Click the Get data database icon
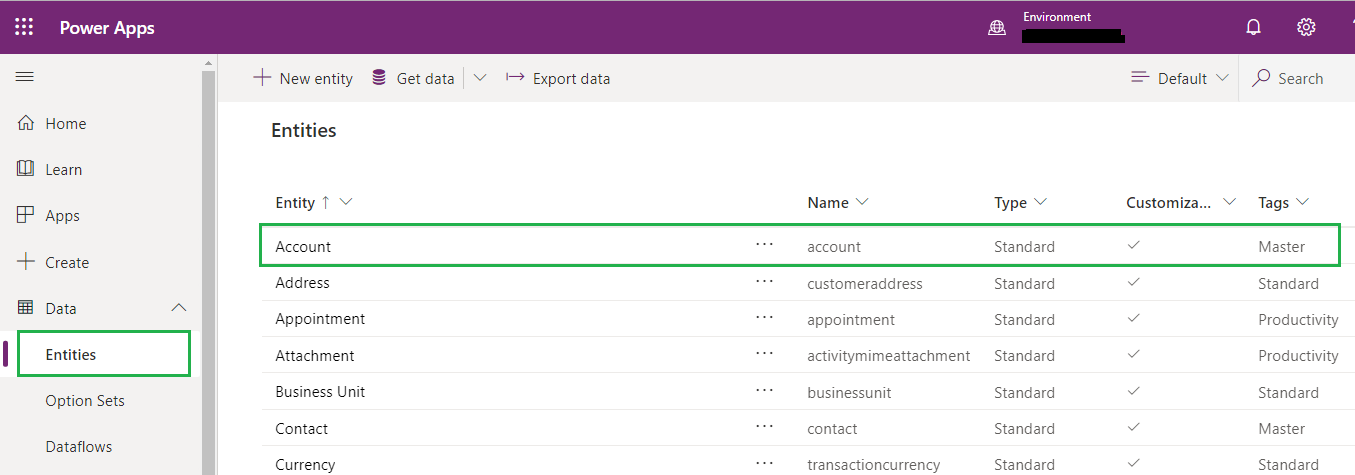The height and width of the screenshot is (475, 1355). pyautogui.click(x=379, y=78)
